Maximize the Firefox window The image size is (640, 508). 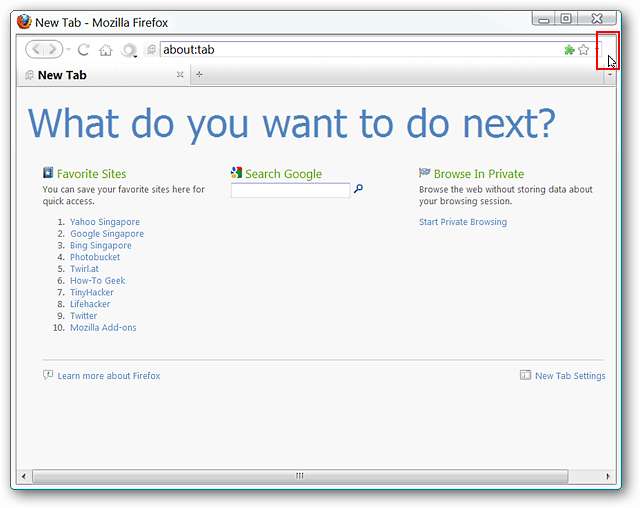[566, 19]
